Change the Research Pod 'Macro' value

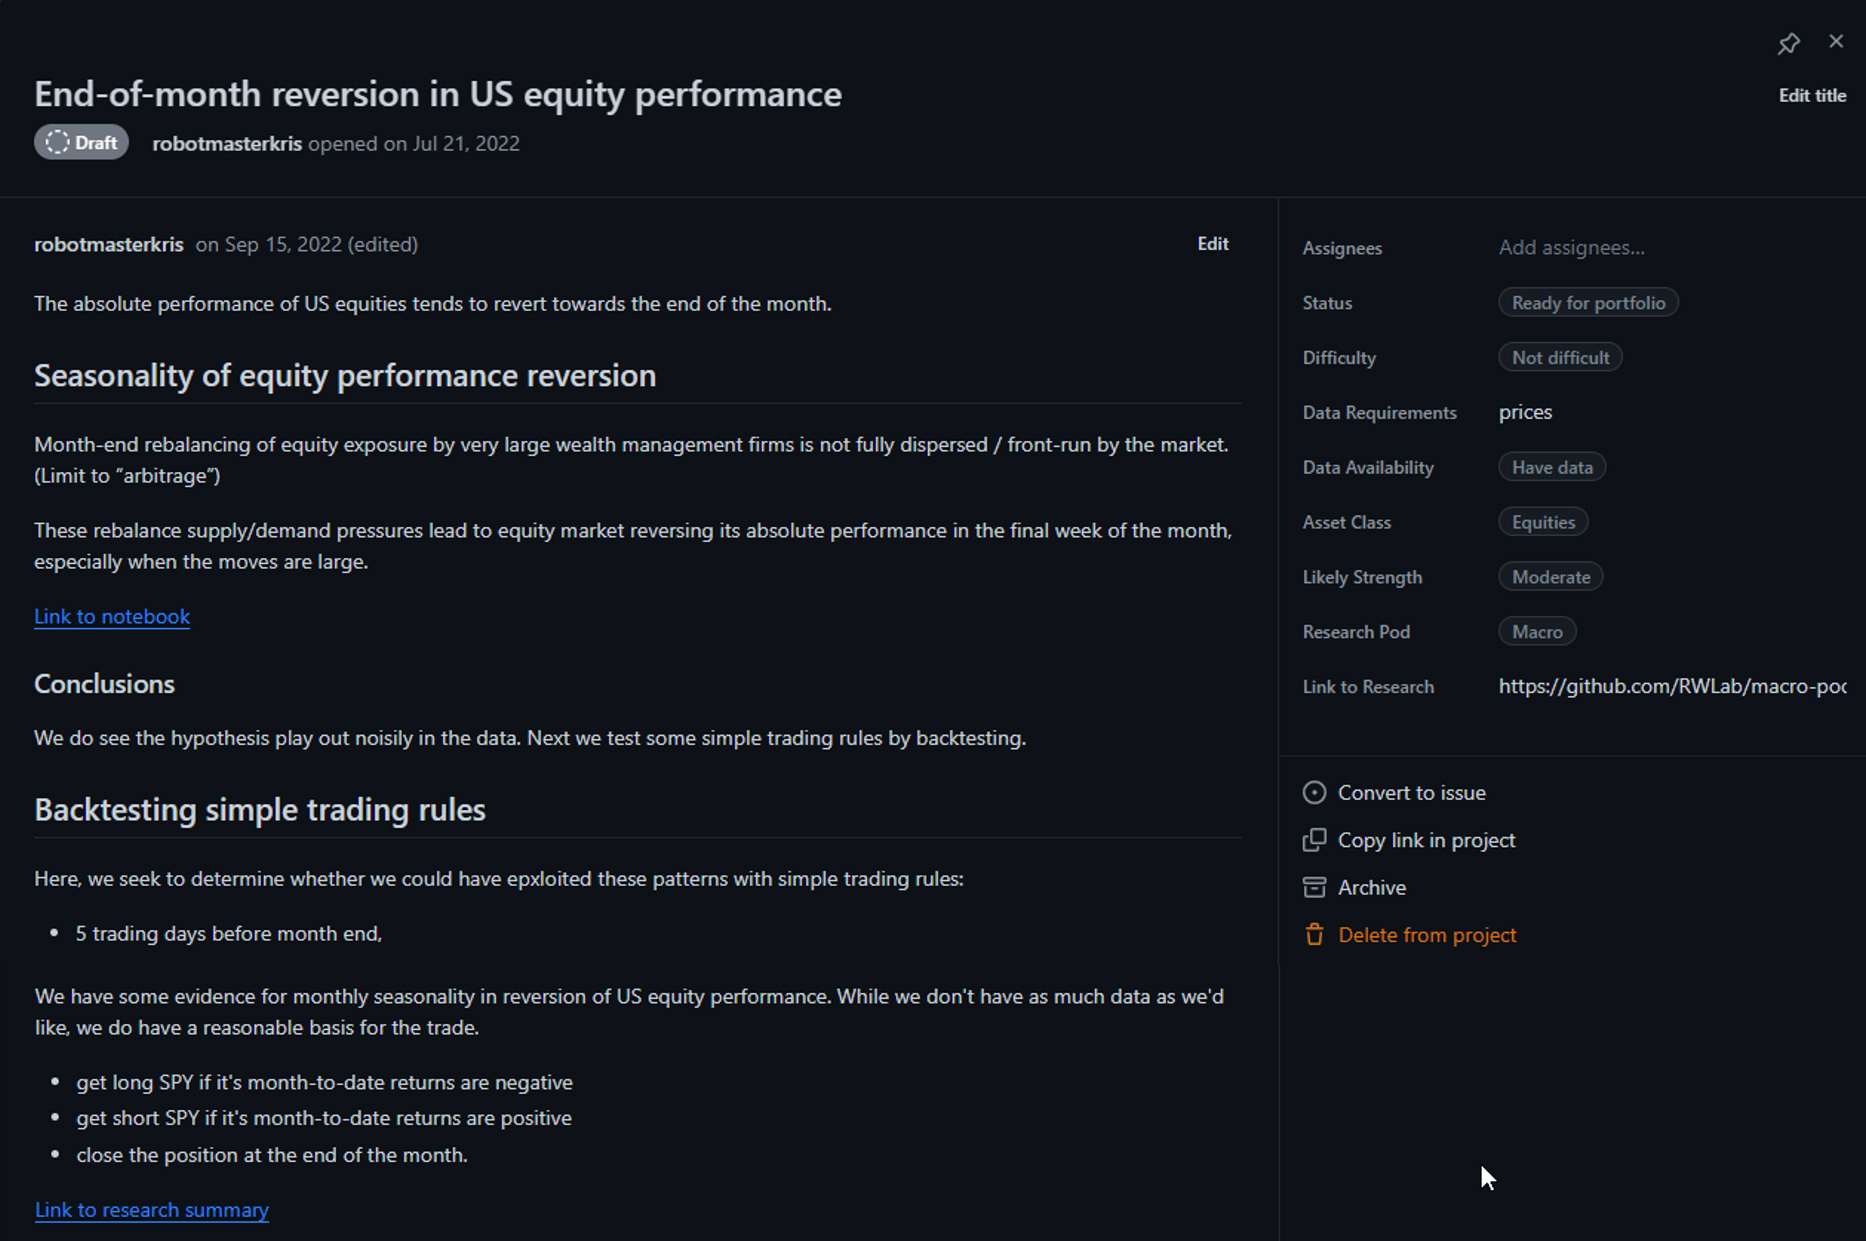pyautogui.click(x=1536, y=633)
